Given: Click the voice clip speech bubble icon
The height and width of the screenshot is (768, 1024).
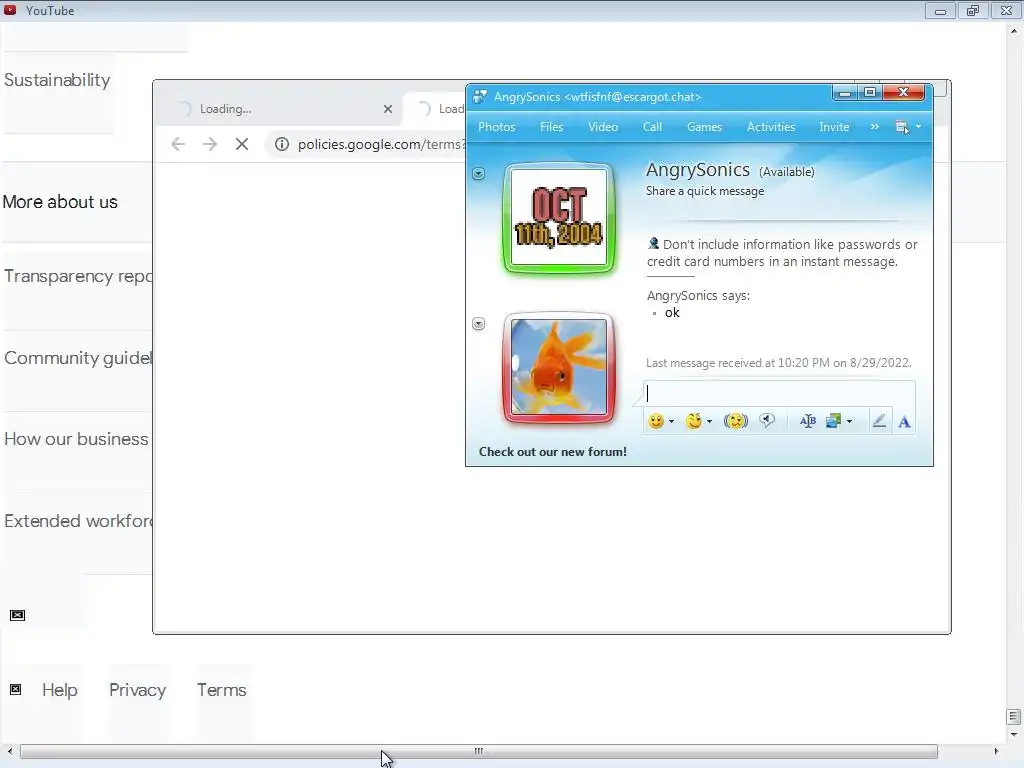Looking at the screenshot, I should (767, 421).
